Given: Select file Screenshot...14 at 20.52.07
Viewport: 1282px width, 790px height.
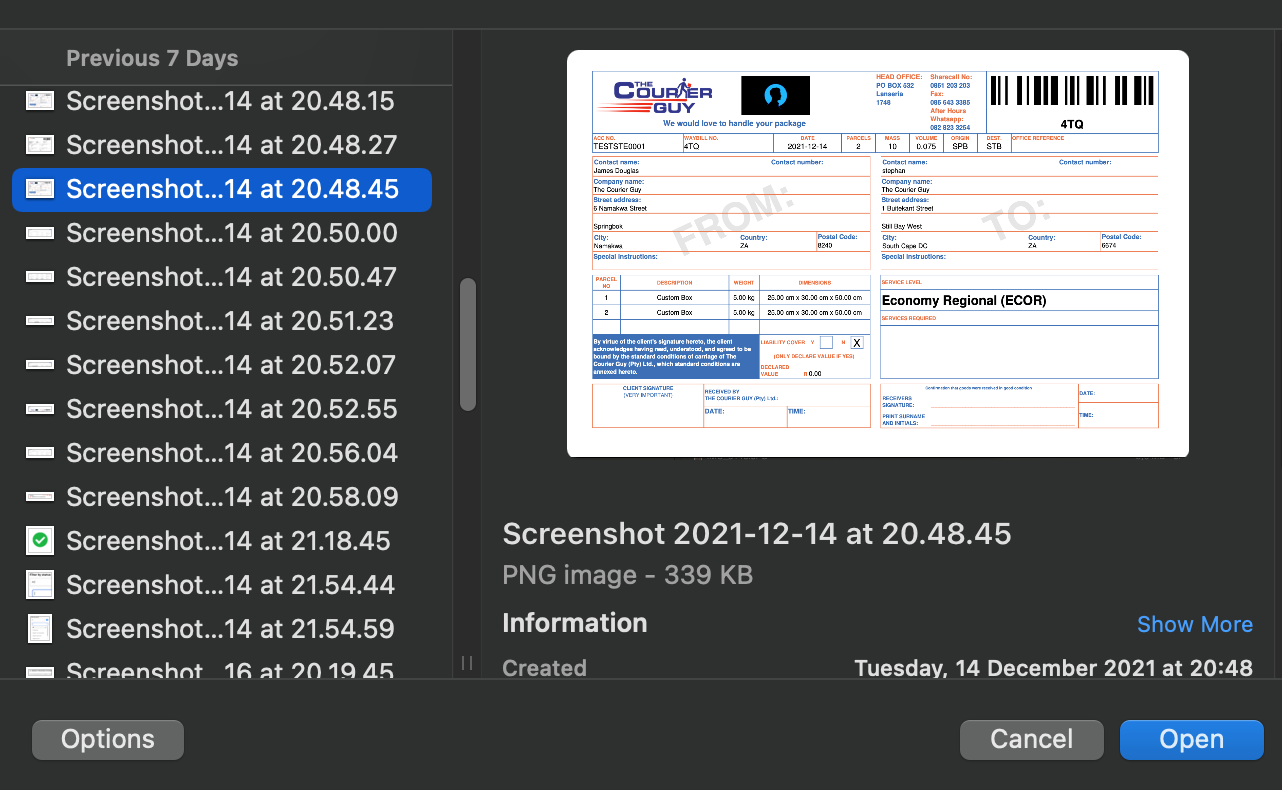Looking at the screenshot, I should pos(221,365).
